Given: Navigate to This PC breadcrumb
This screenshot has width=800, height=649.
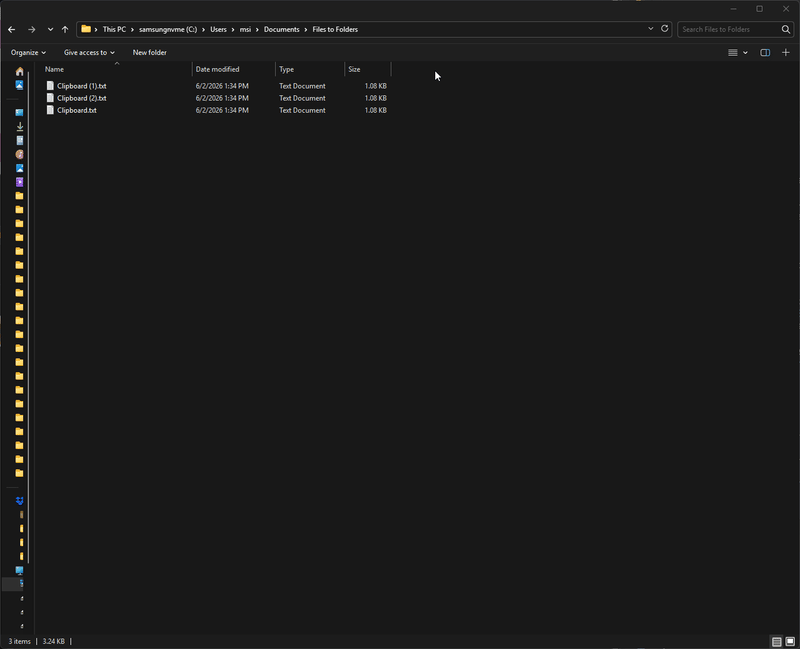Looking at the screenshot, I should [x=114, y=30].
